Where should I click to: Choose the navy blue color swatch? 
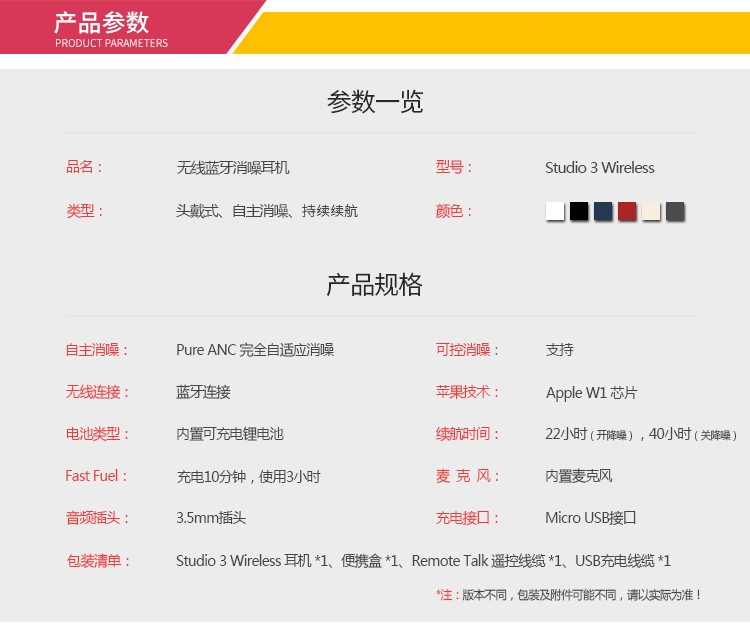click(x=603, y=211)
